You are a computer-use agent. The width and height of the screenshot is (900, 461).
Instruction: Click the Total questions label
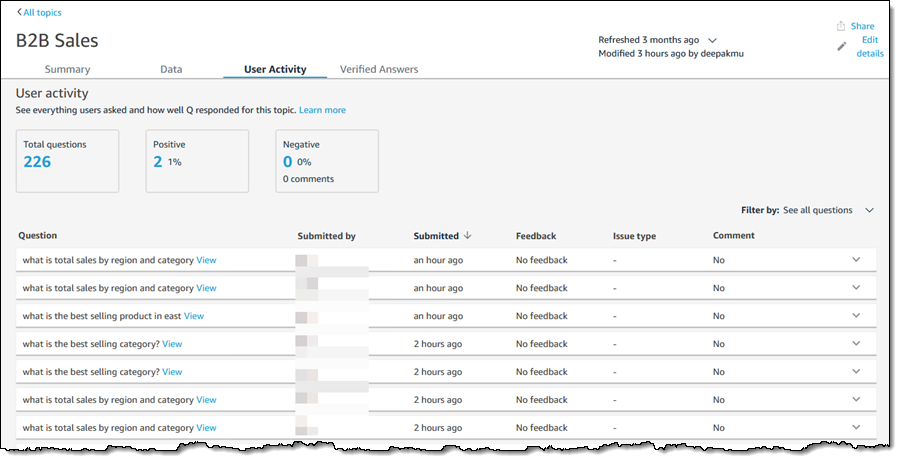55,145
